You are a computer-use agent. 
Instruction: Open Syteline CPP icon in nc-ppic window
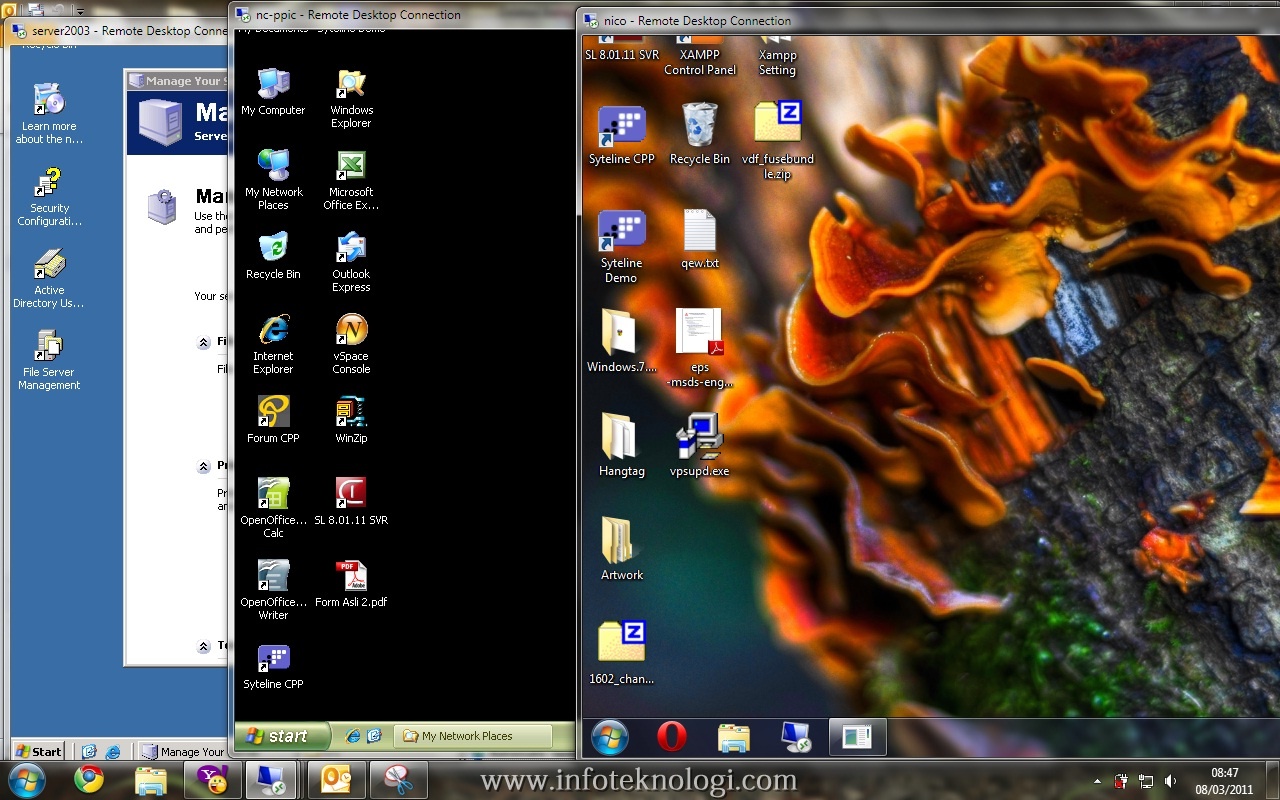point(273,667)
